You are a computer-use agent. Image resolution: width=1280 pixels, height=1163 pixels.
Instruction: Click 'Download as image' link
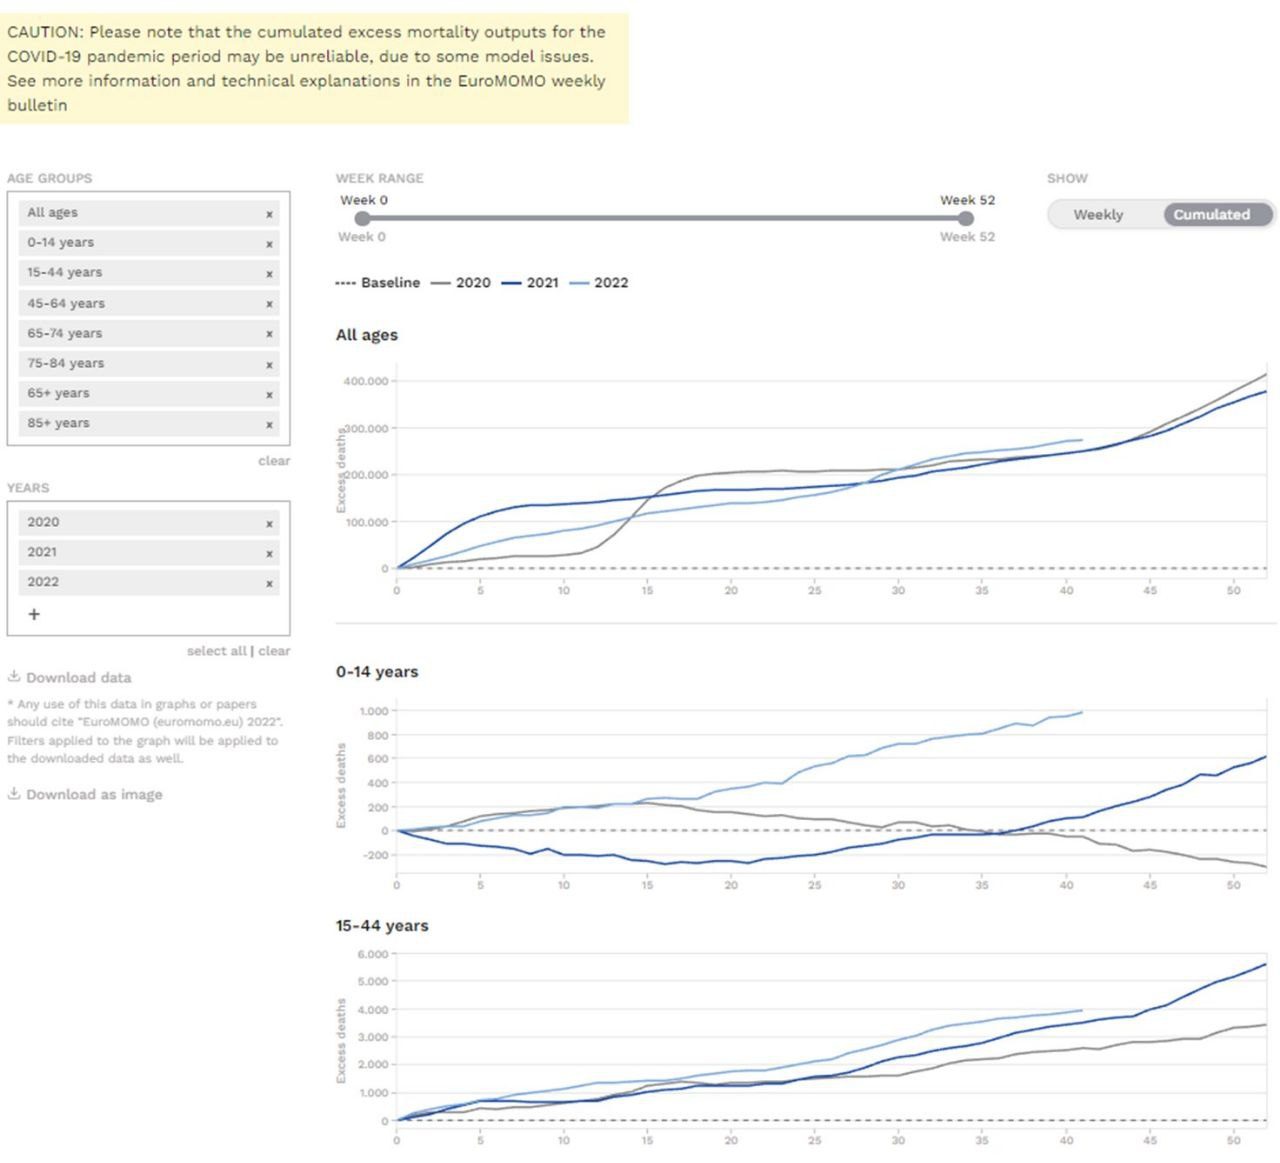click(x=93, y=795)
